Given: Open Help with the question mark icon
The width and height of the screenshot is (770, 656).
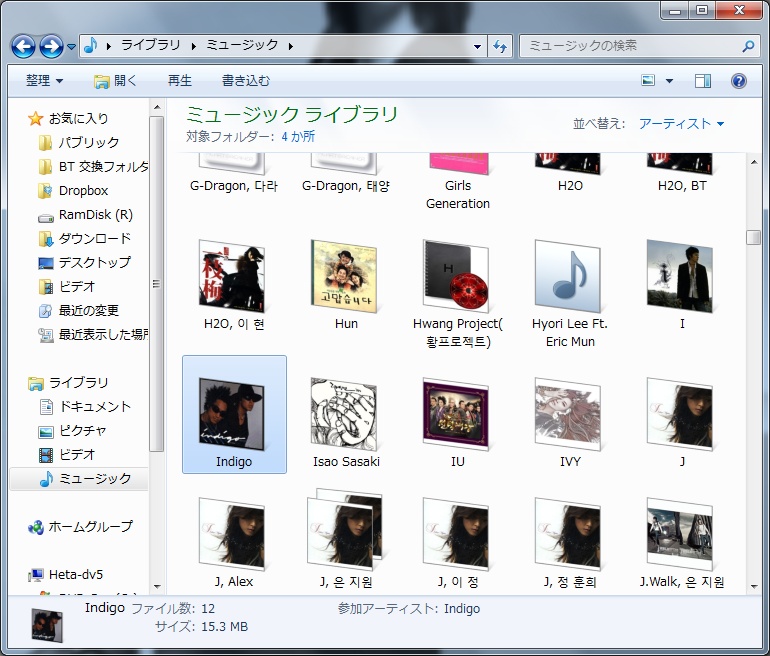Looking at the screenshot, I should pos(739,81).
